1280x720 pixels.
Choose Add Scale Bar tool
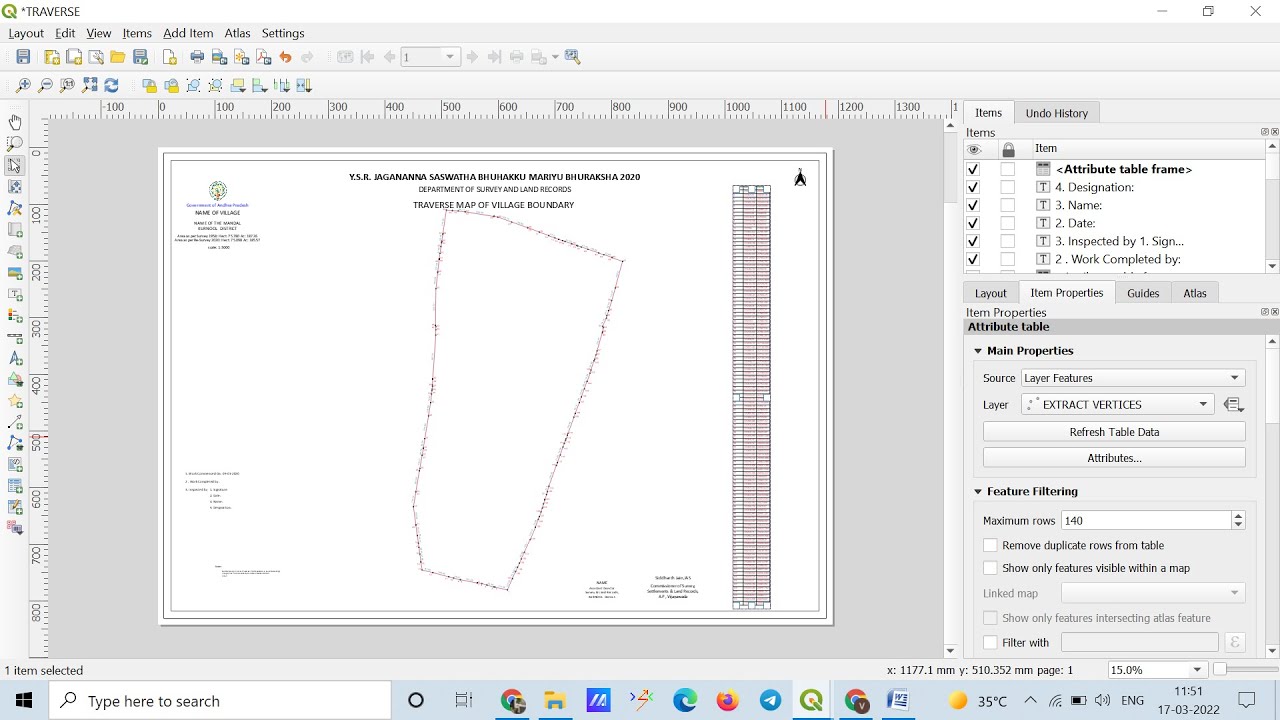[15, 338]
